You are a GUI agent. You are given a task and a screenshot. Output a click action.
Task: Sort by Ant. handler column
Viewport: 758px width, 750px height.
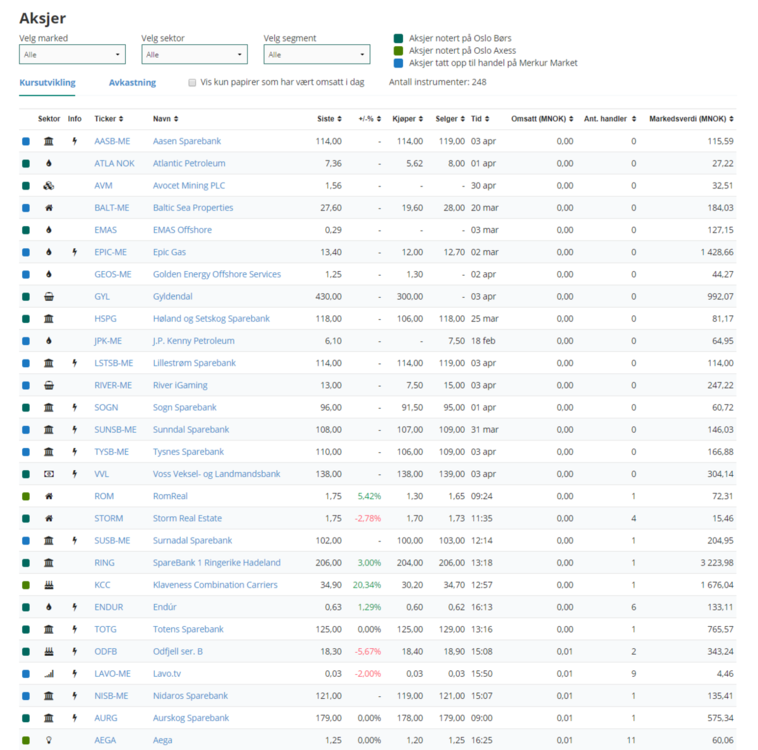coord(610,119)
